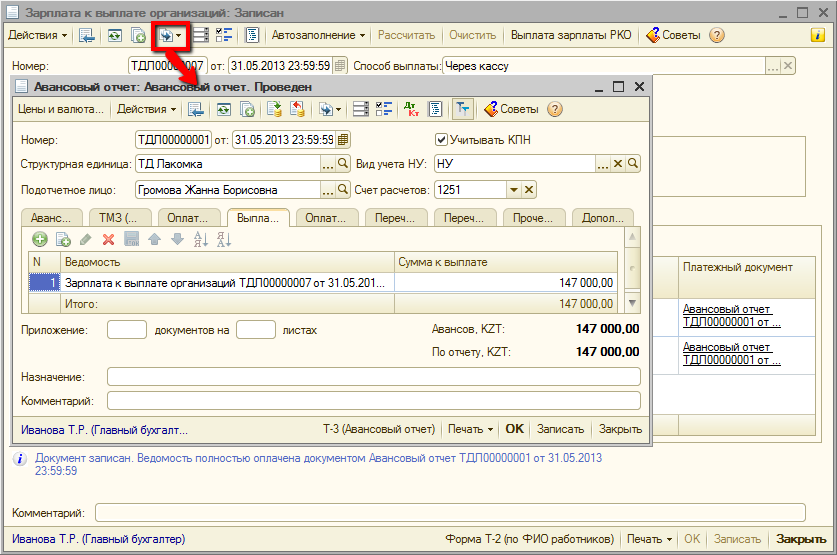Switch to the 'Допол...' tab
This screenshot has width=837, height=555.
(602, 217)
